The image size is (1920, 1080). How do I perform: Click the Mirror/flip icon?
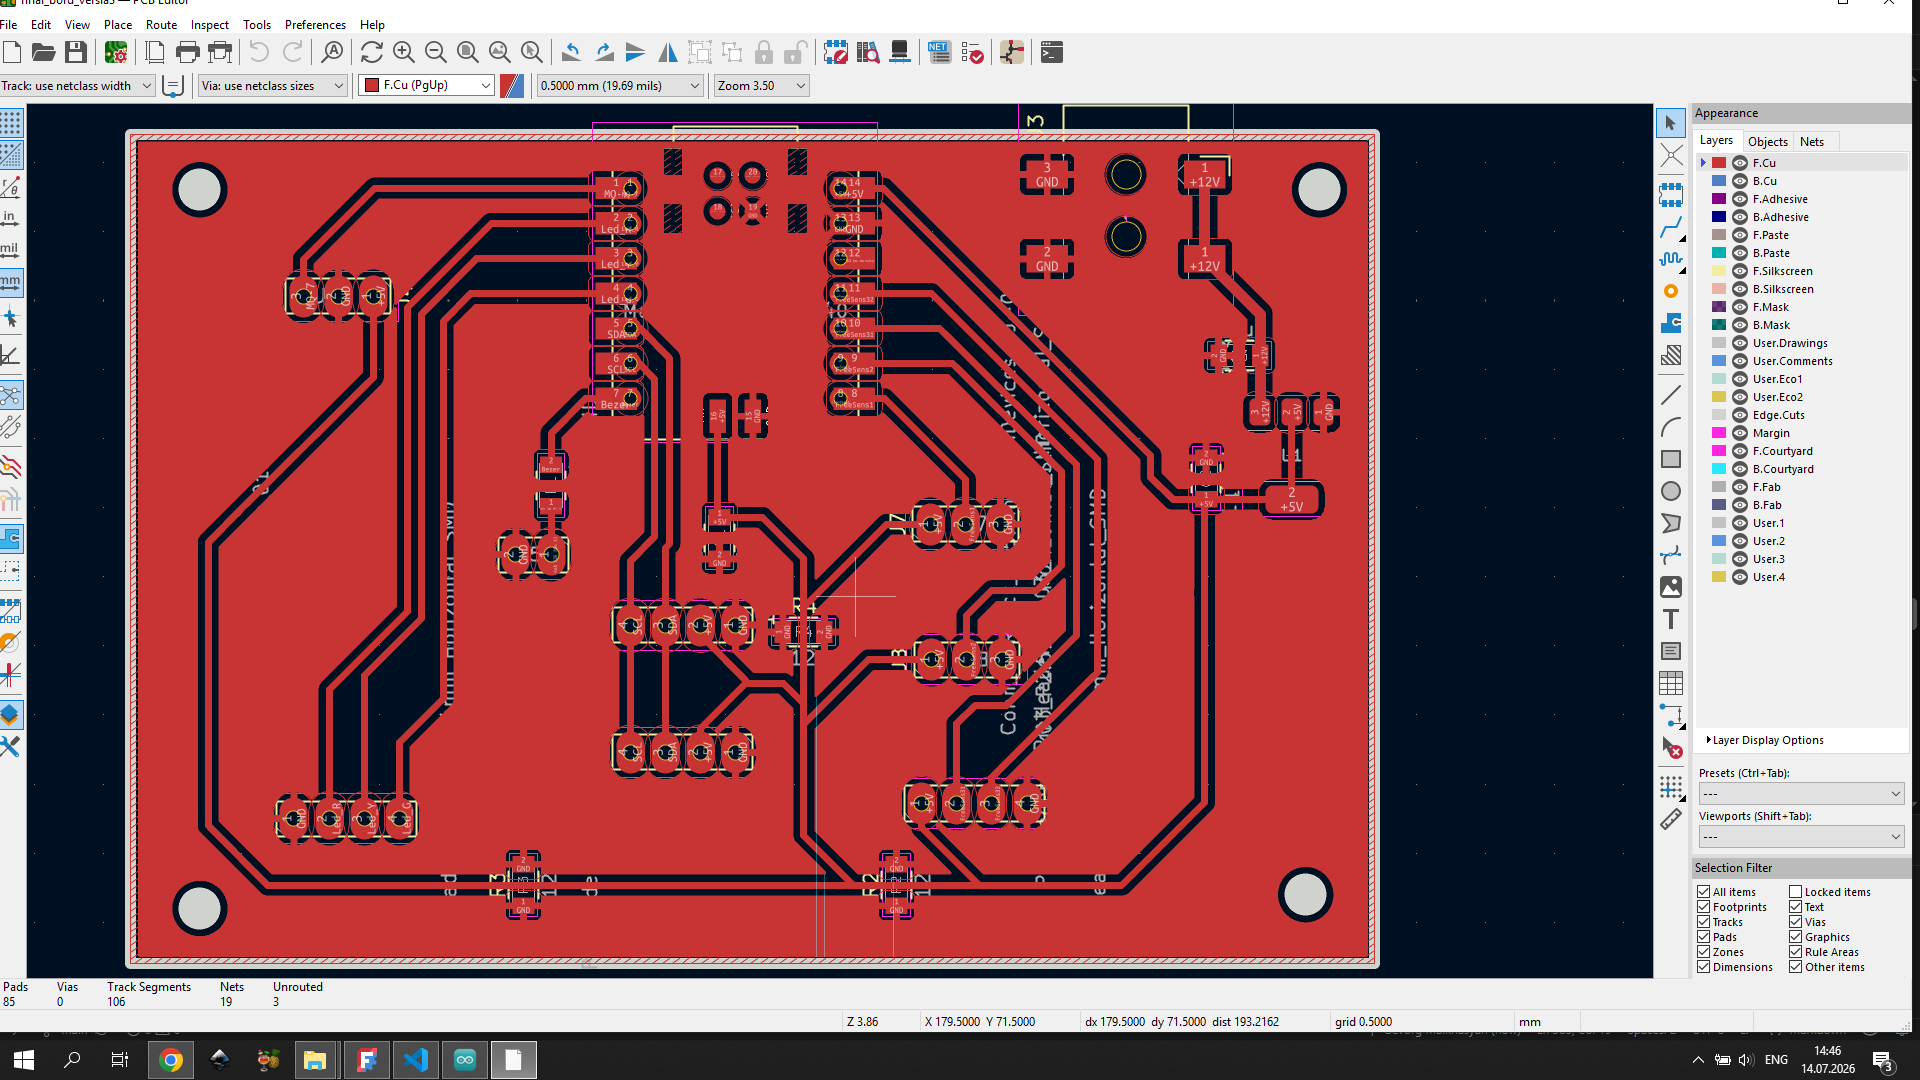[668, 53]
